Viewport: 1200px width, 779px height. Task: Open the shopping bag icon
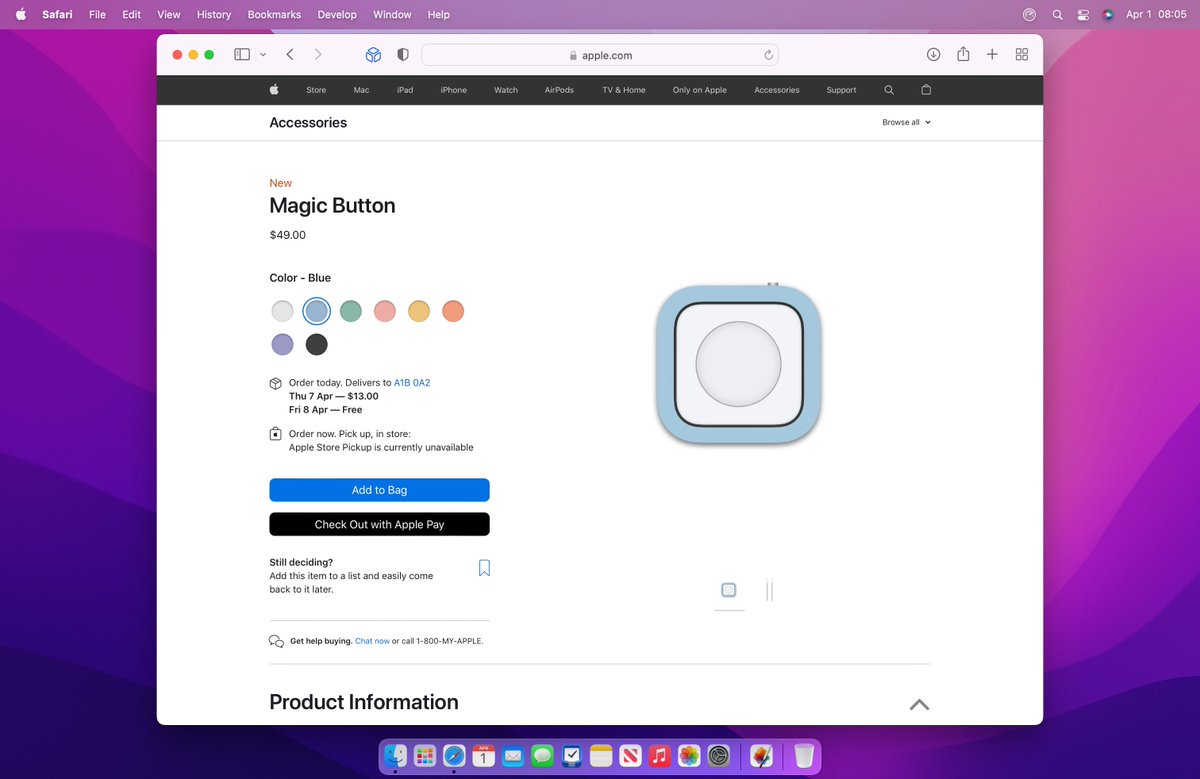click(926, 90)
